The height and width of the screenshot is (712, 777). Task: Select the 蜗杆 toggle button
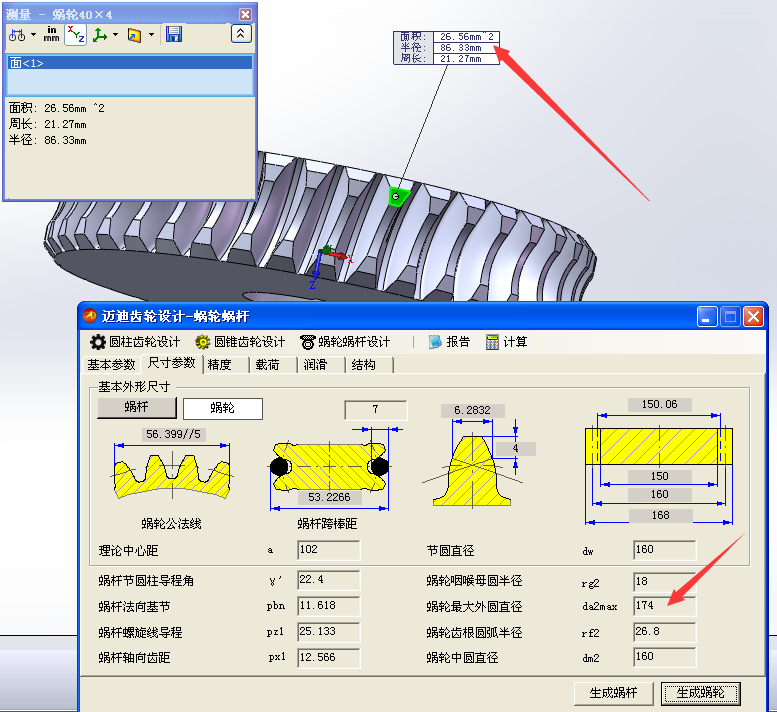pos(137,408)
